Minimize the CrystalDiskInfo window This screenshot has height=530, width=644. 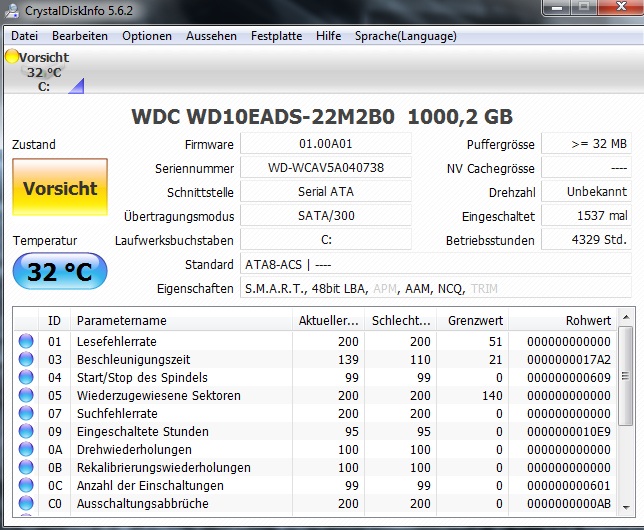pos(558,7)
